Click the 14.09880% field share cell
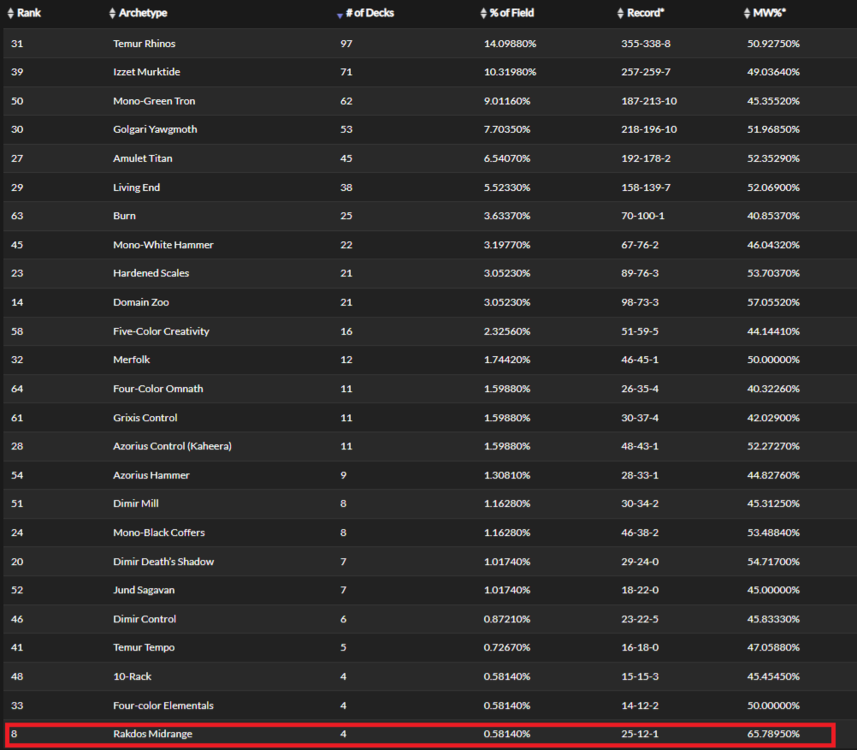857x750 pixels. (507, 44)
